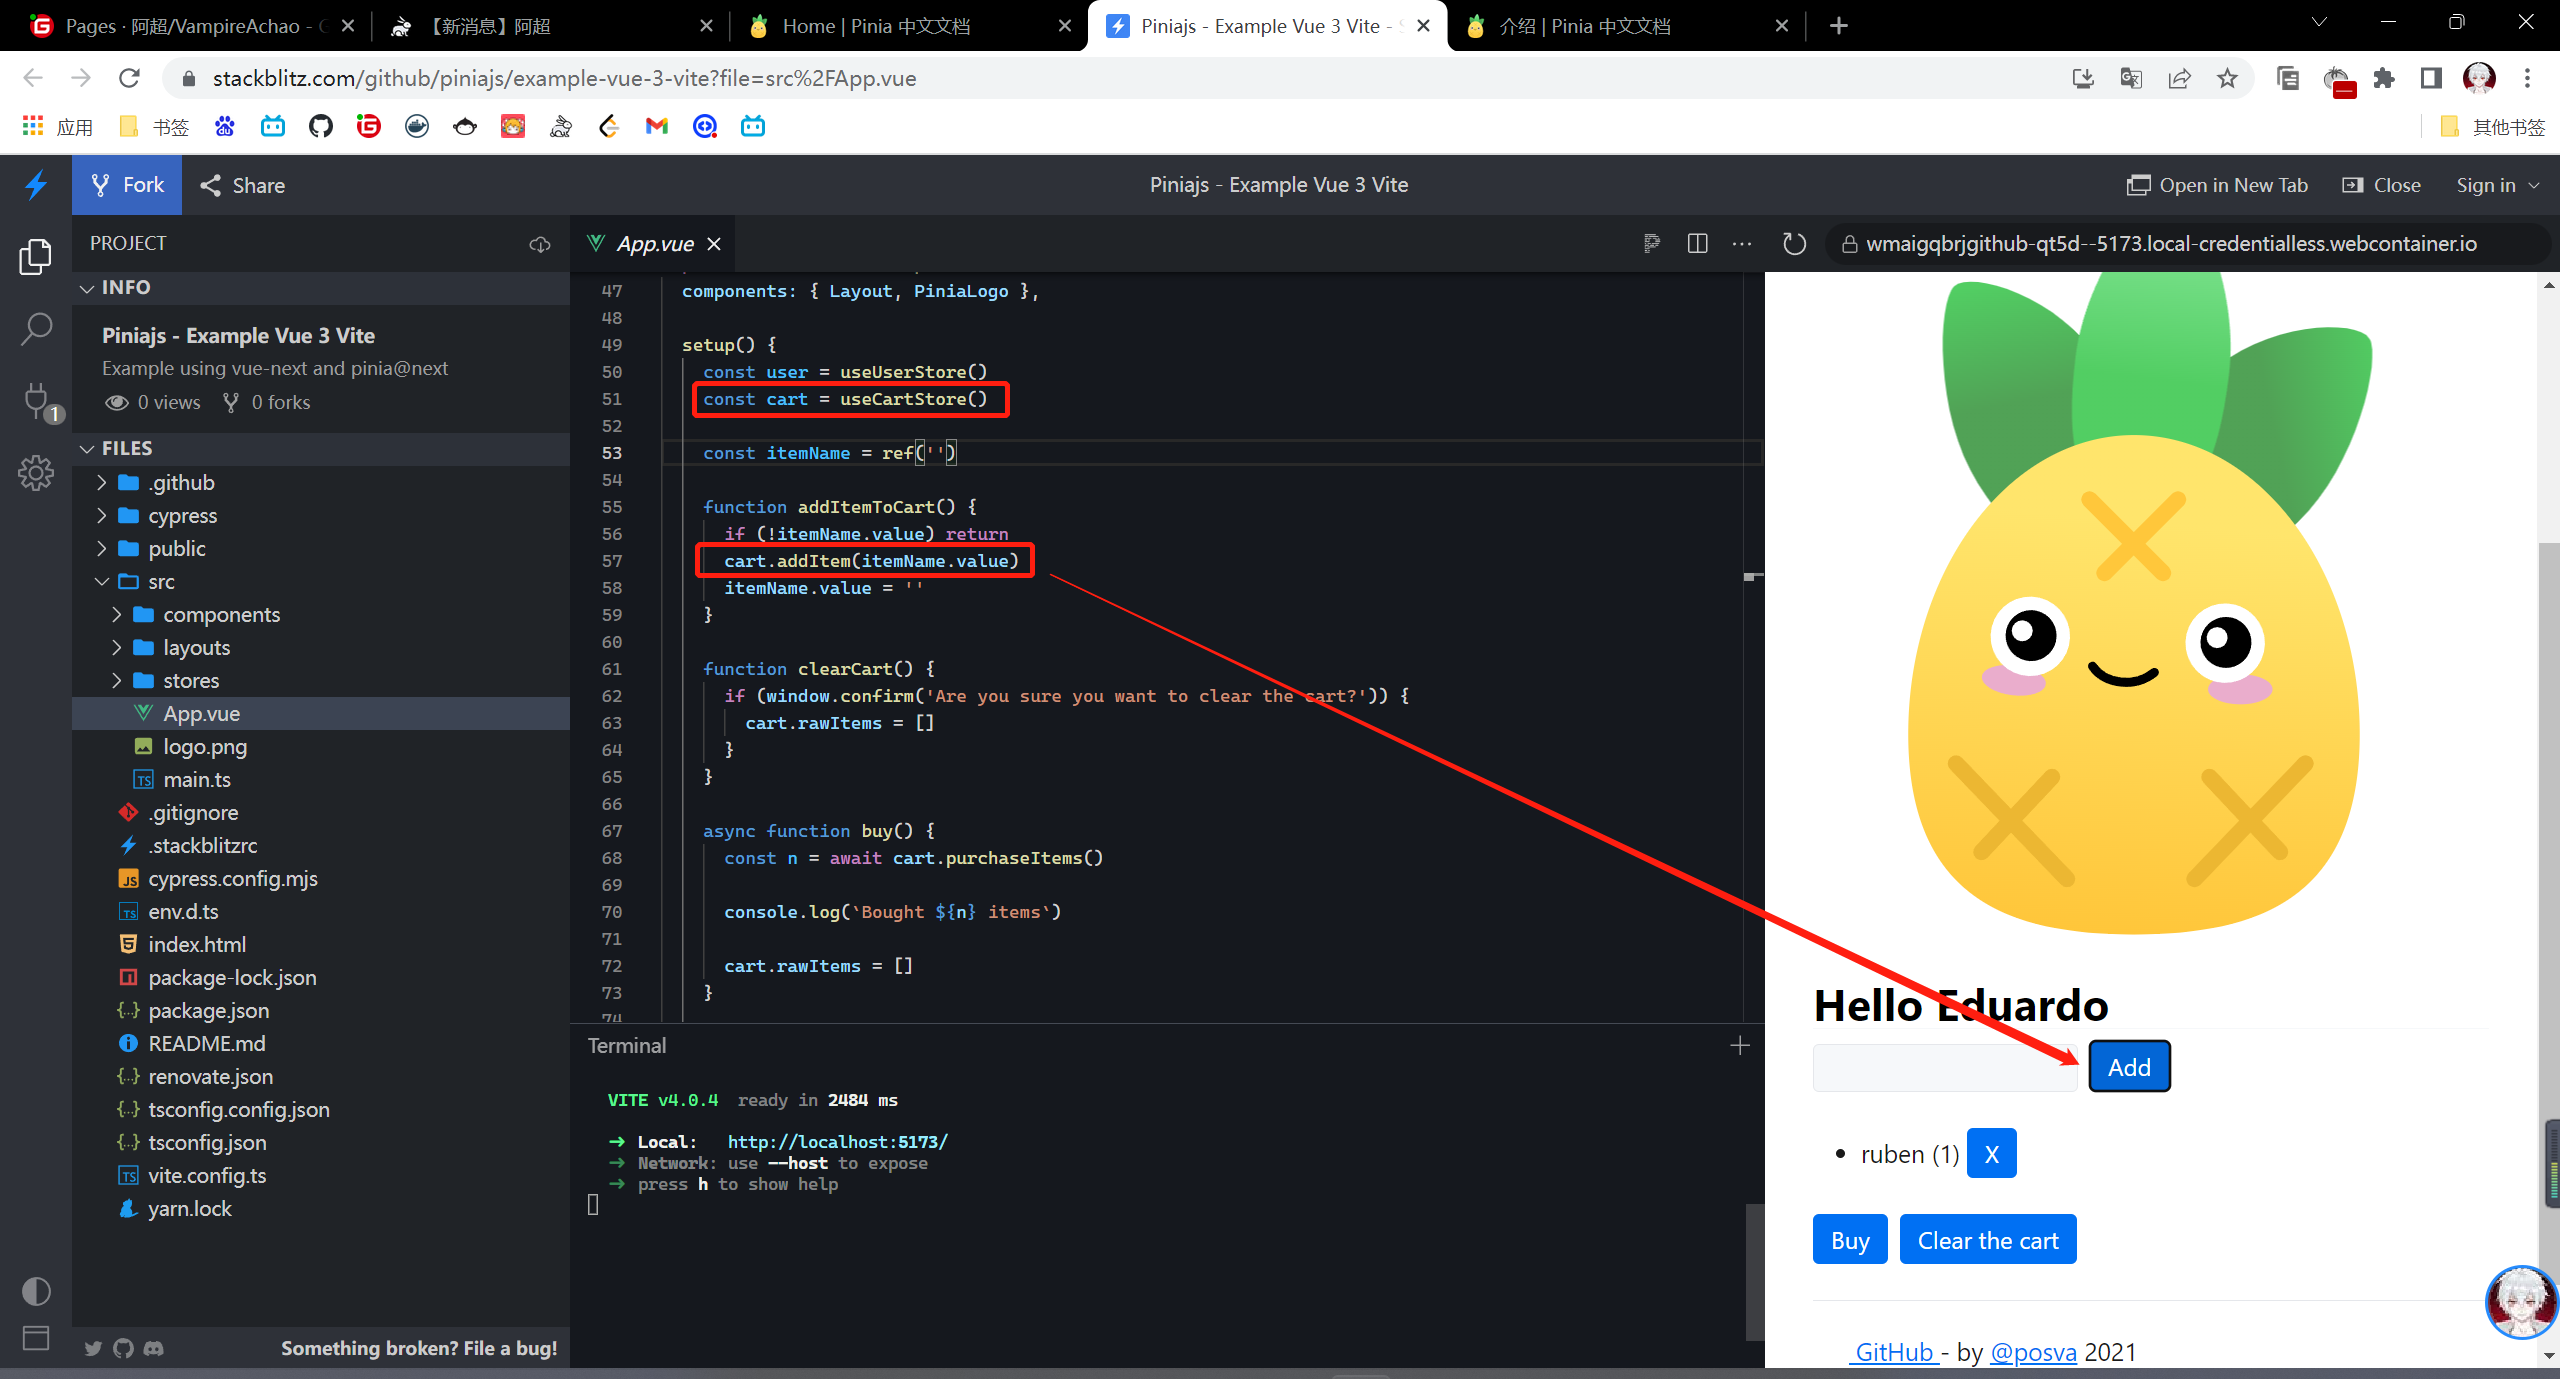Toggle the bottom panel layout icon
Viewport: 2560px width, 1379px height.
pos(36,1338)
